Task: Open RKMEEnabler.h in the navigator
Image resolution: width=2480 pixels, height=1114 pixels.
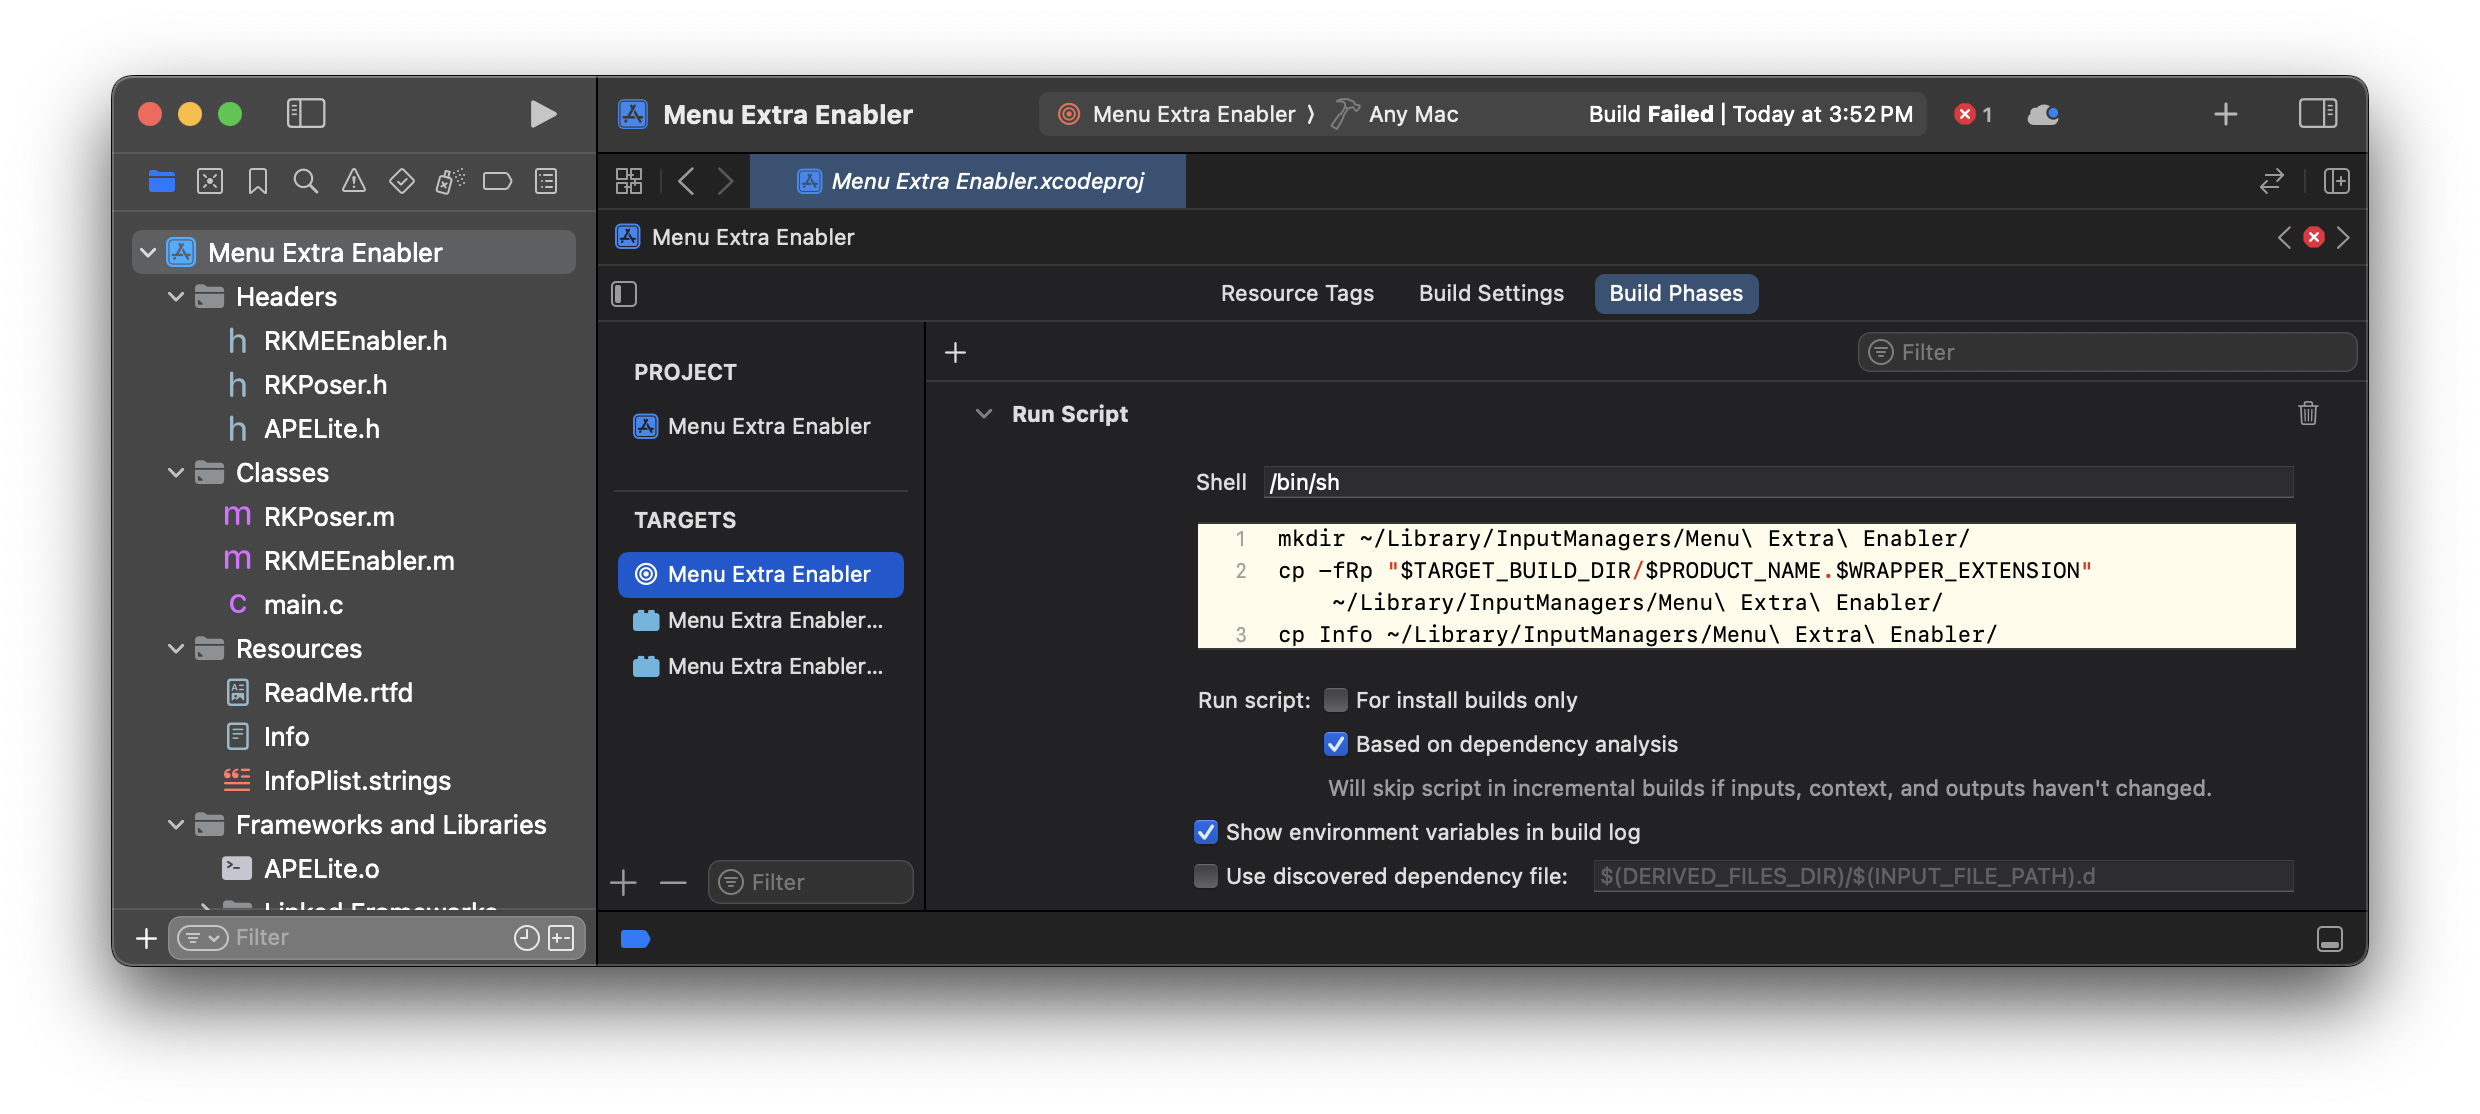Action: coord(356,341)
